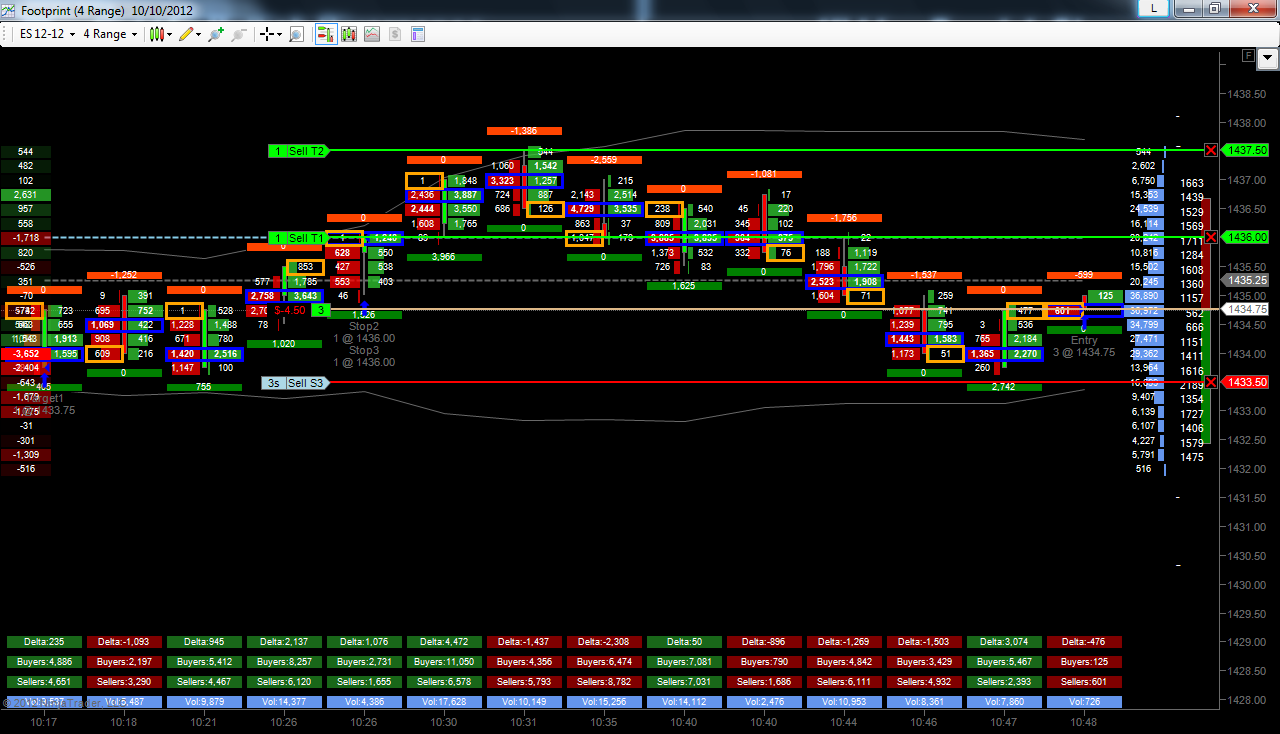Click the Delta:235 cell
The height and width of the screenshot is (734, 1280).
coord(44,642)
